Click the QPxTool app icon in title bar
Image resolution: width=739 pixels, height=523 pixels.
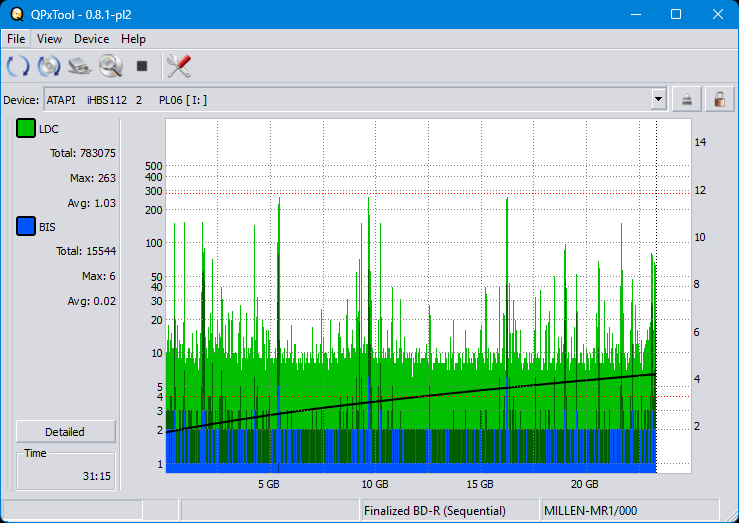(17, 14)
